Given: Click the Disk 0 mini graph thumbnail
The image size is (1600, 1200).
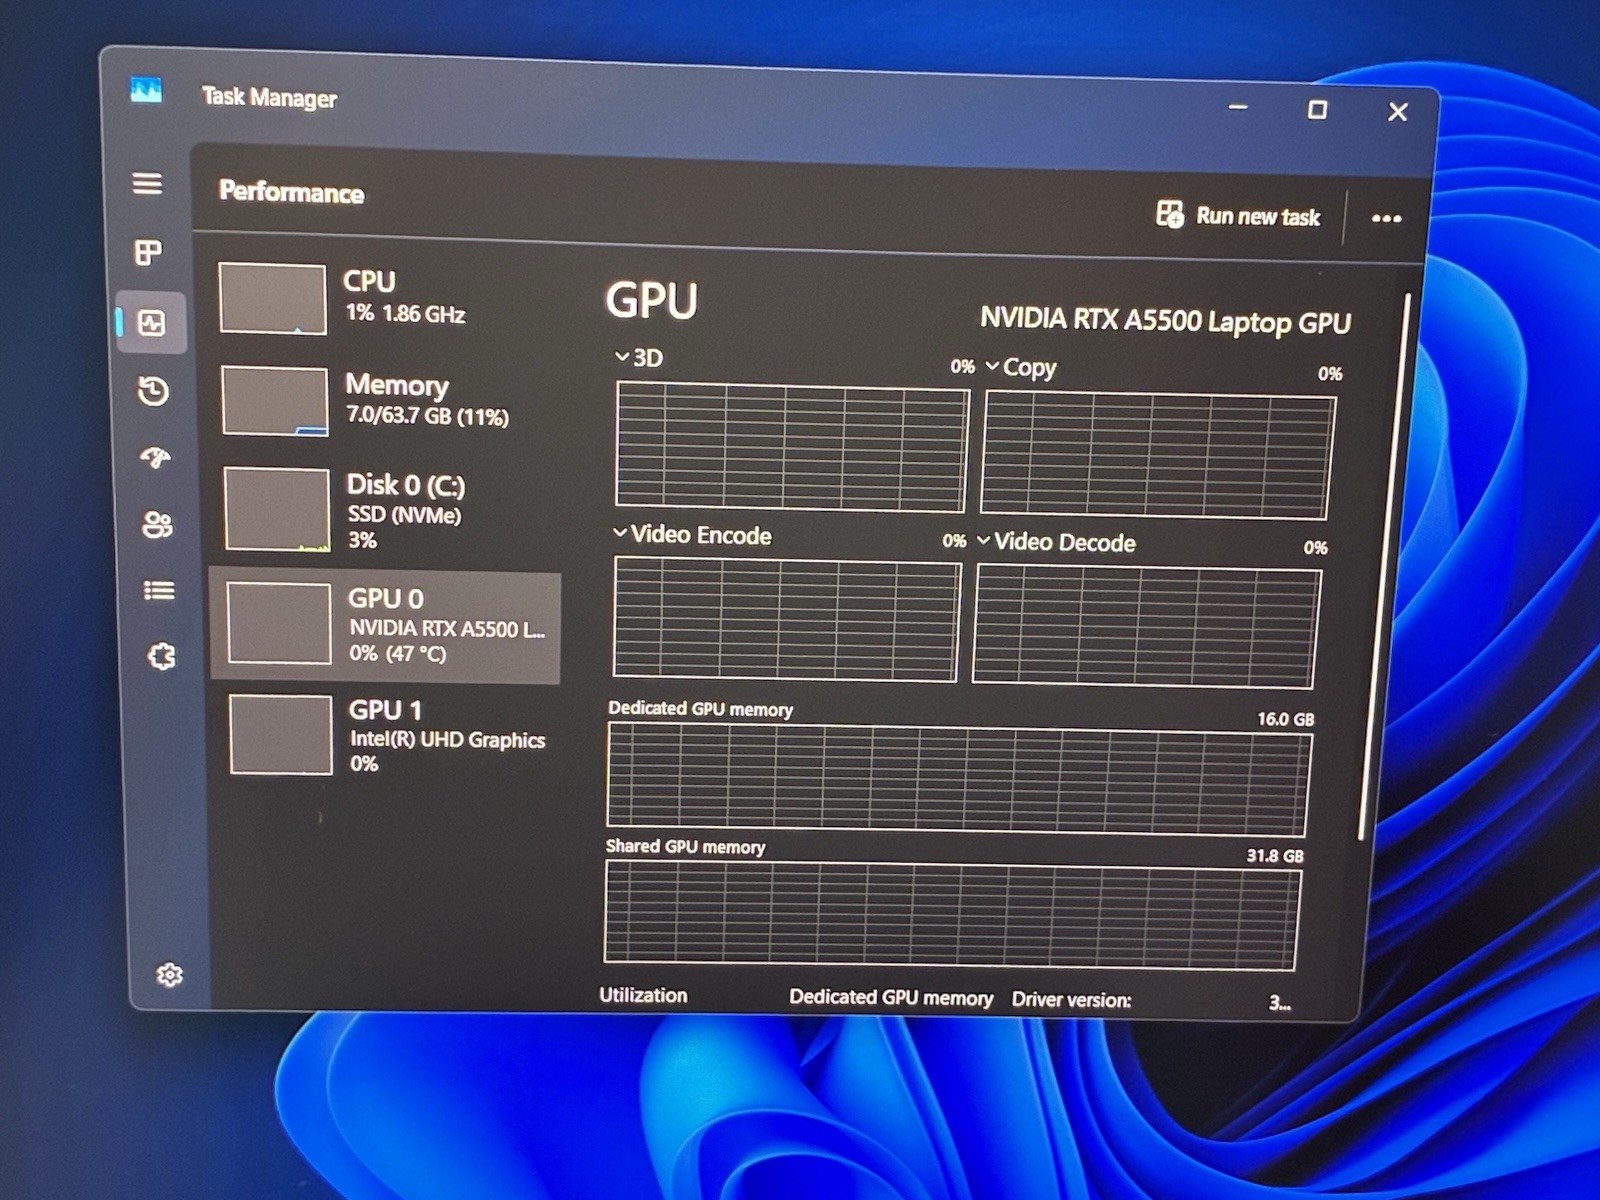Looking at the screenshot, I should click(277, 509).
